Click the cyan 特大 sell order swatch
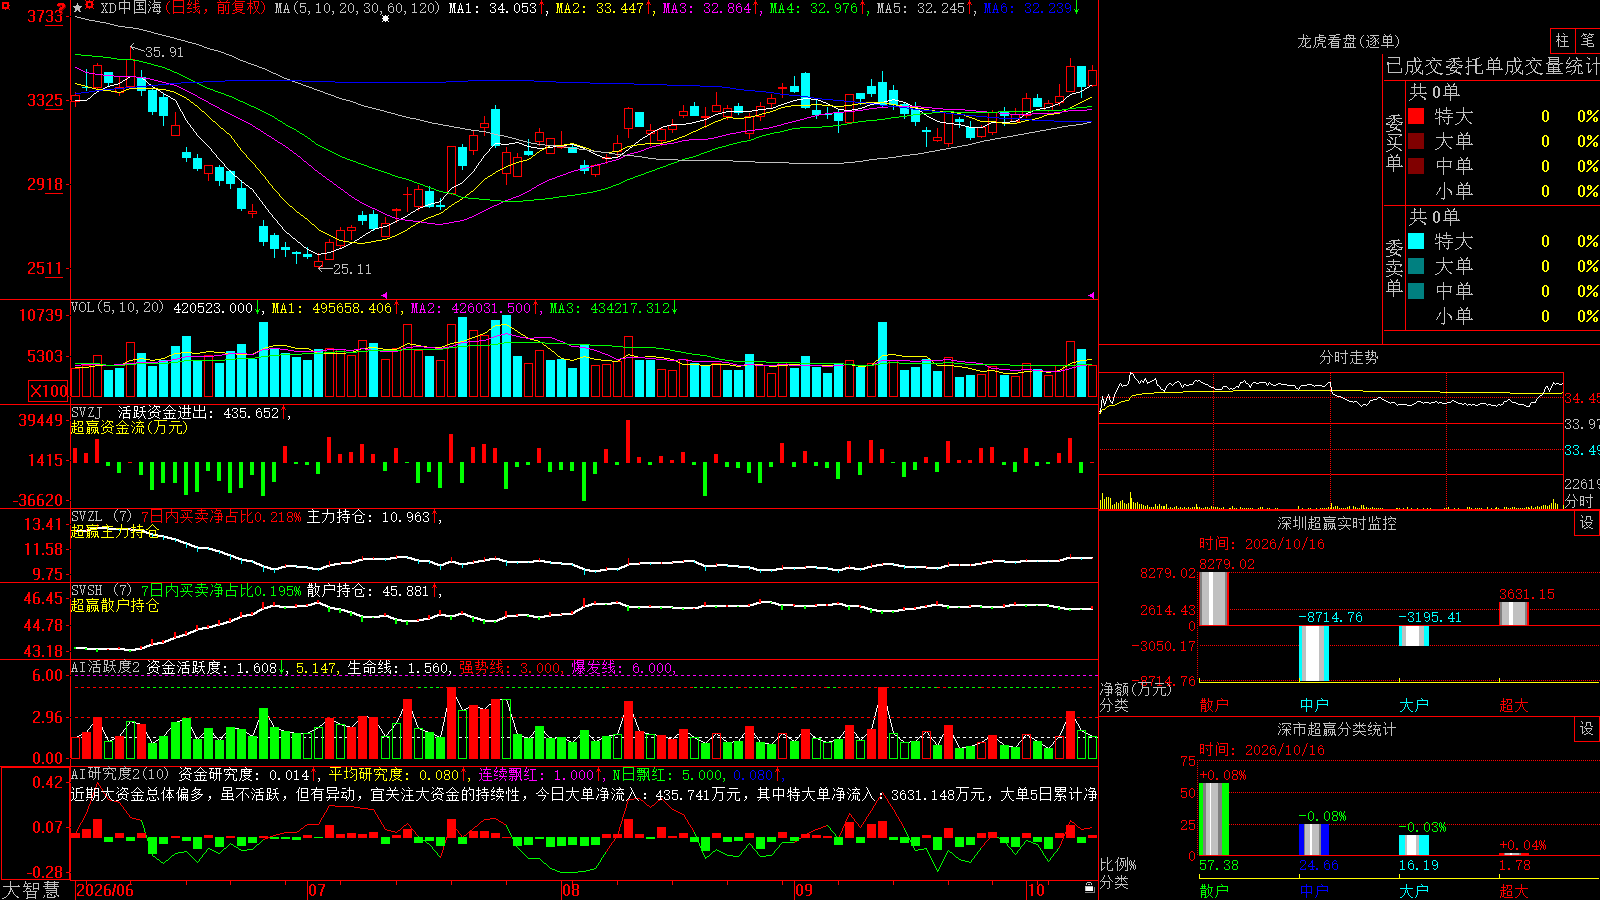The width and height of the screenshot is (1600, 900). (x=1416, y=241)
